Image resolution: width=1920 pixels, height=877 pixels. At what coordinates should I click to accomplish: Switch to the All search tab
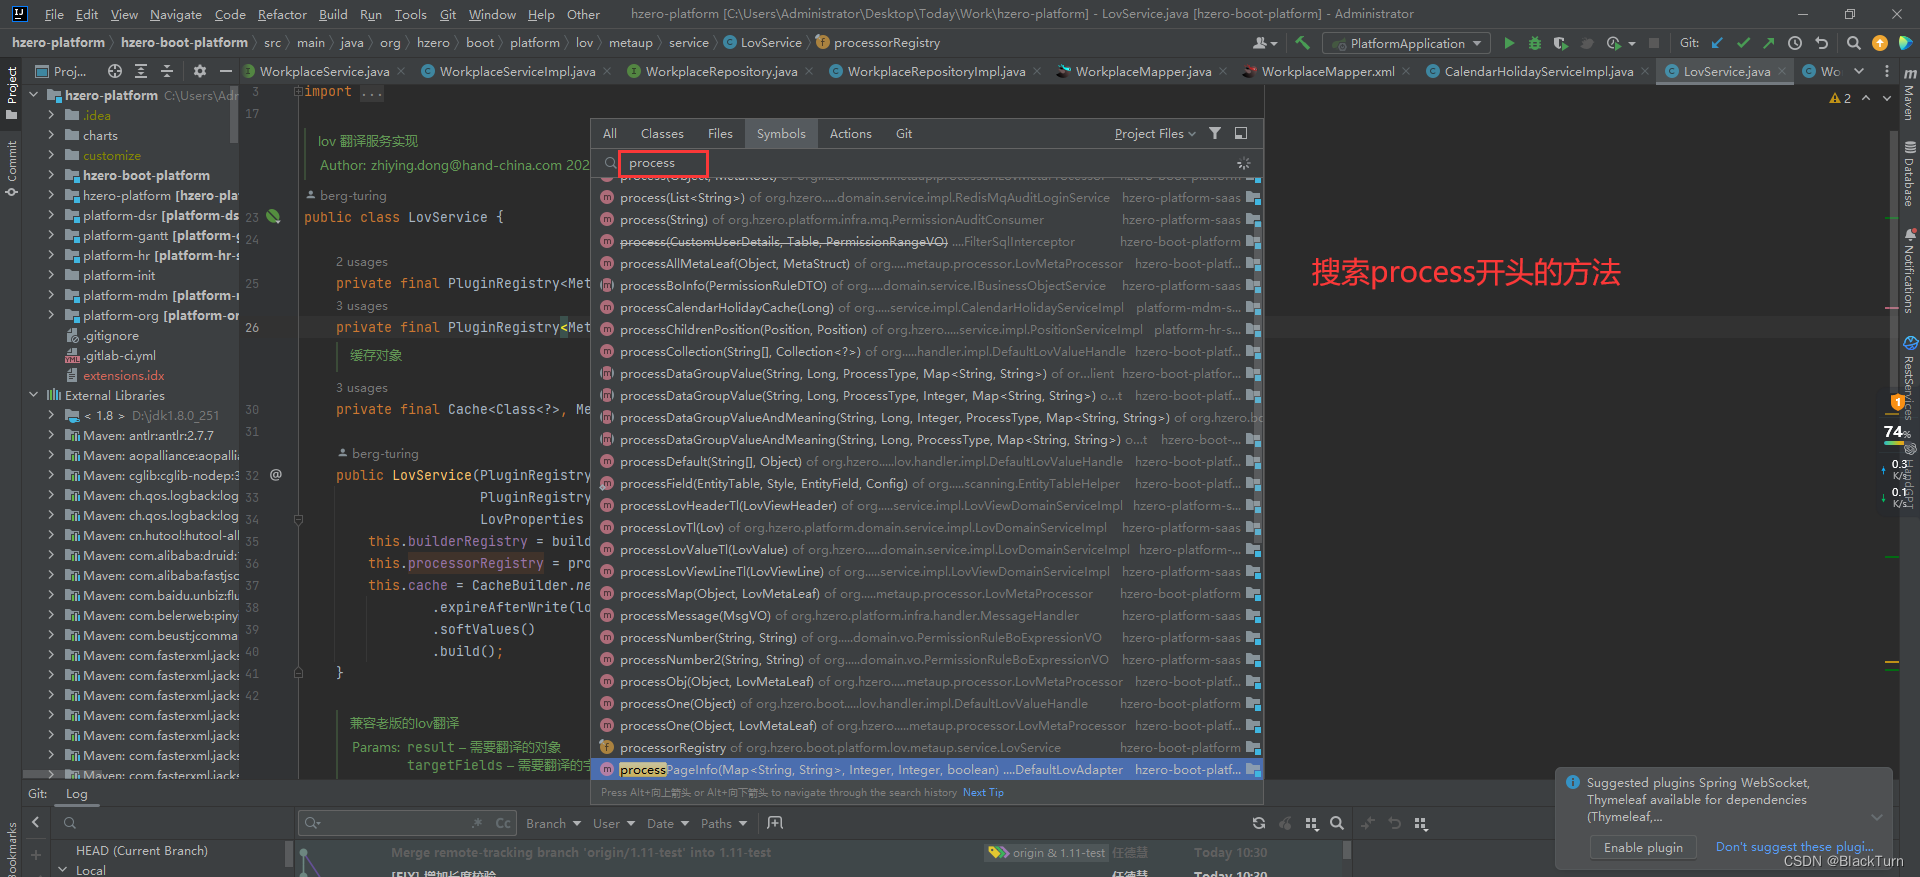point(610,133)
